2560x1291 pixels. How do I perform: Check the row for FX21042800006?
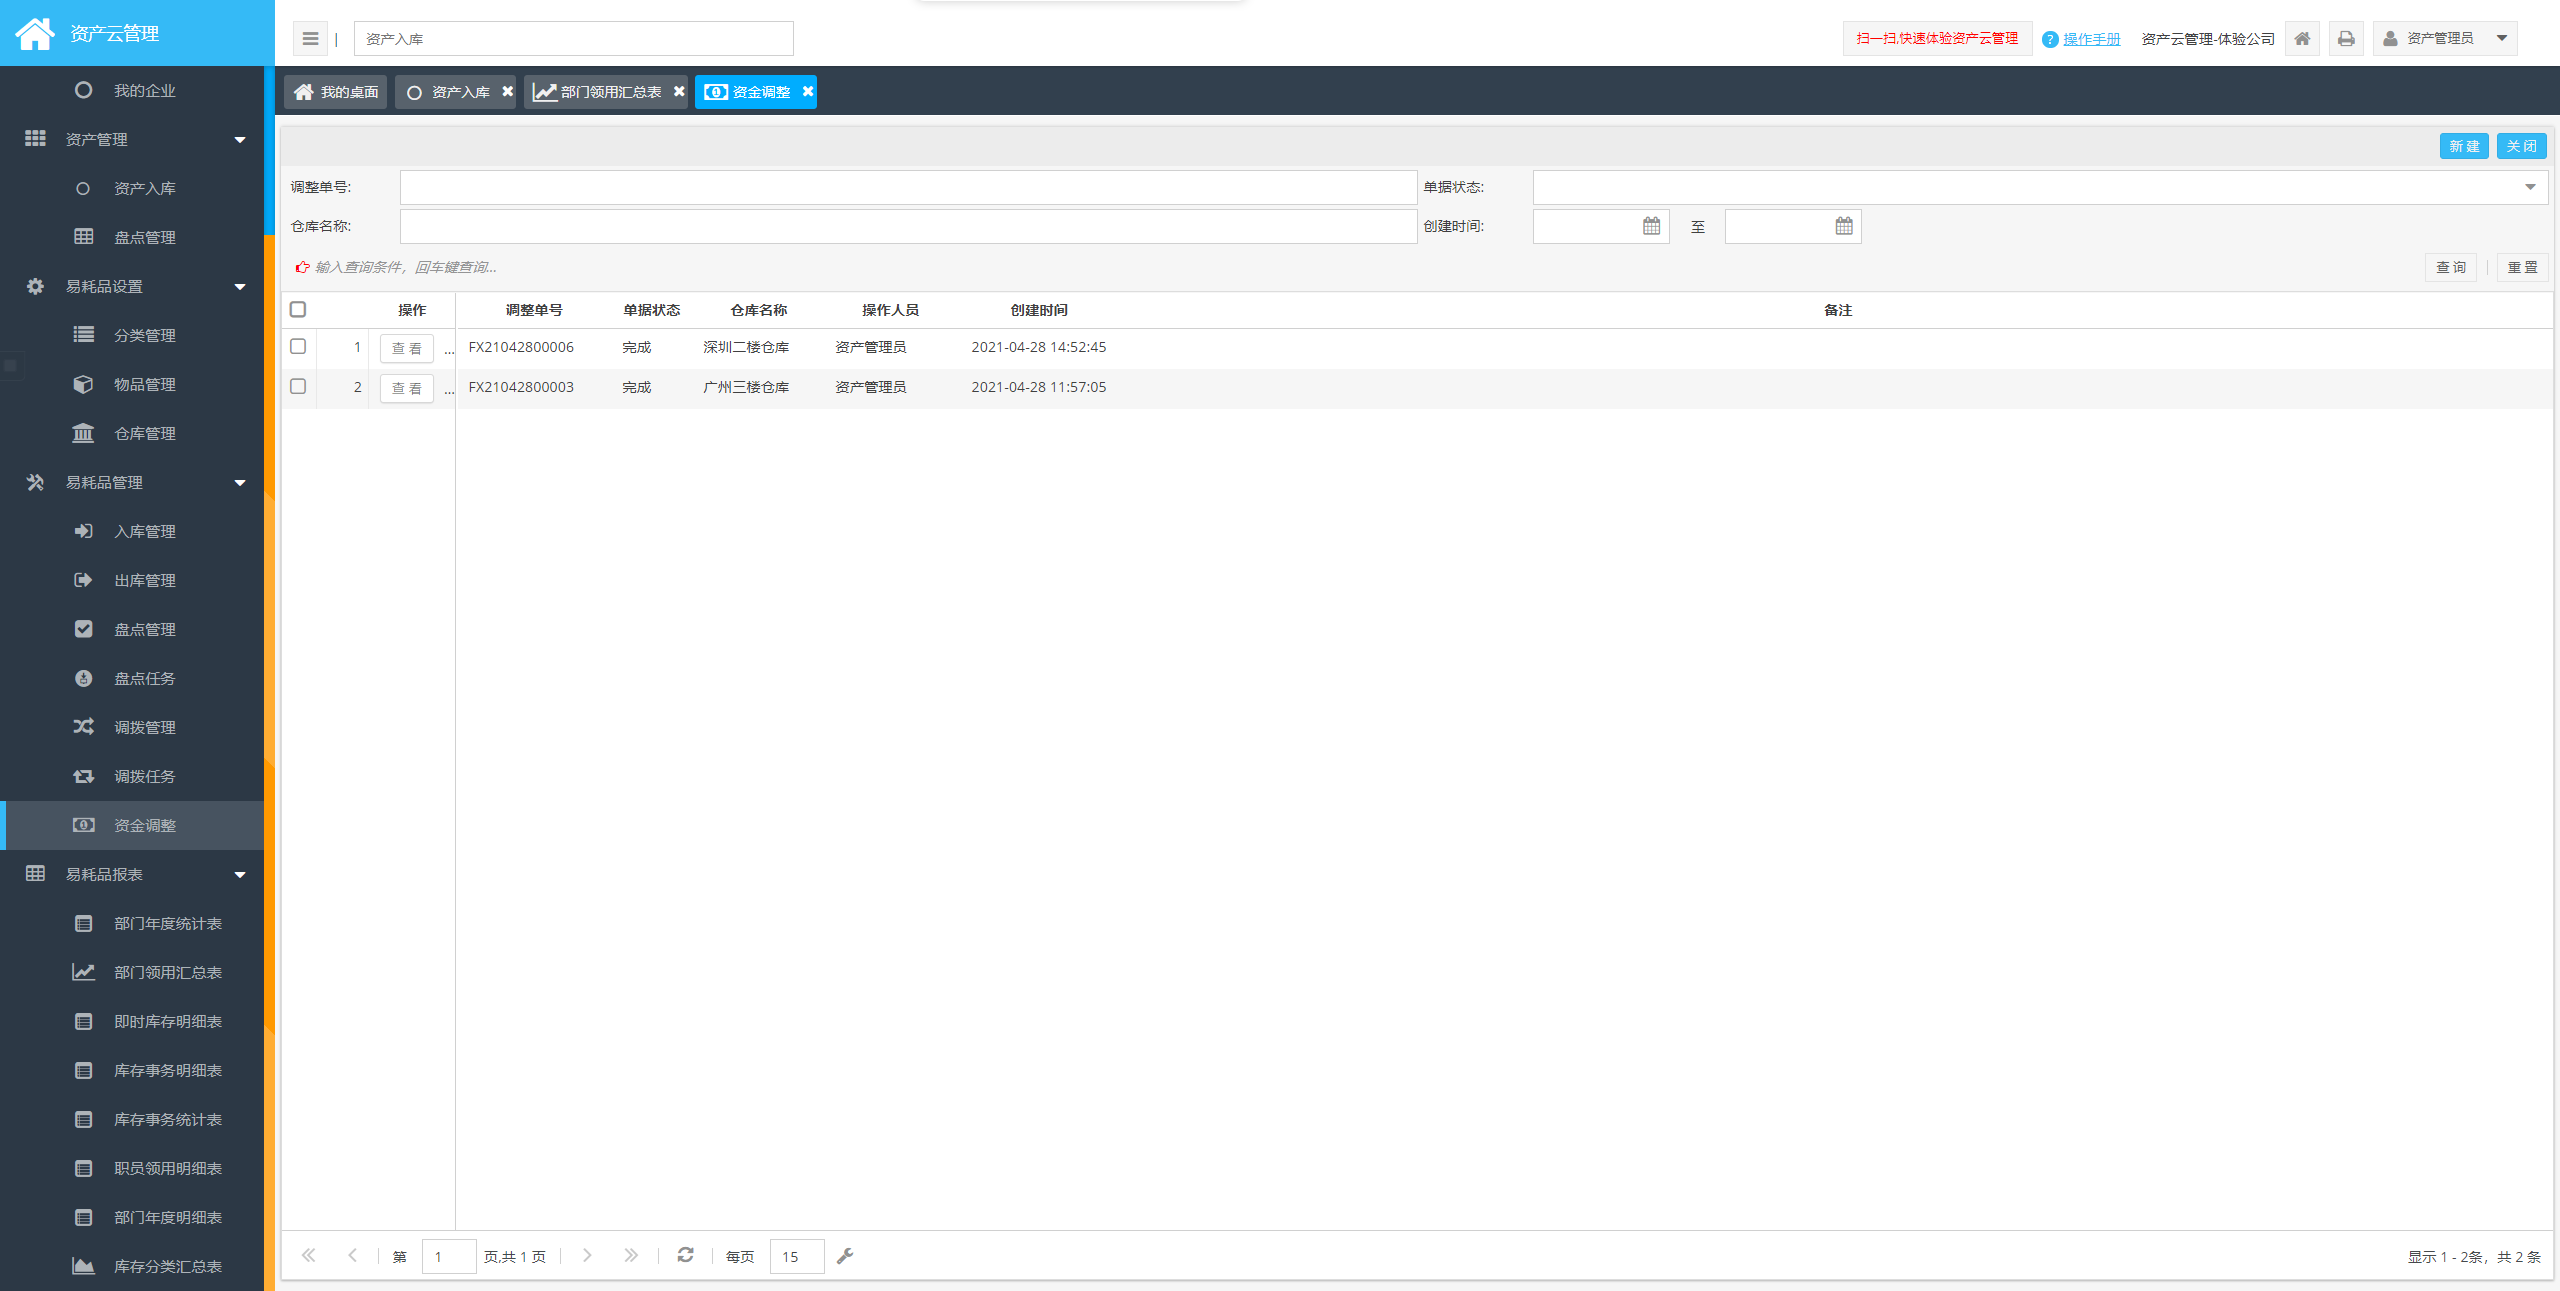click(x=298, y=347)
